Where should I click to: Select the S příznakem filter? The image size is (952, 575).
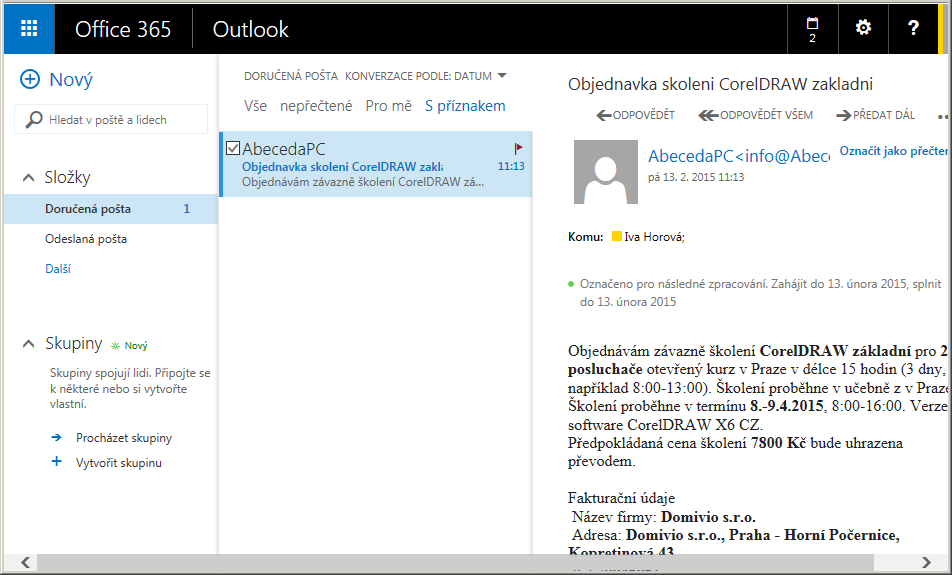click(x=465, y=106)
